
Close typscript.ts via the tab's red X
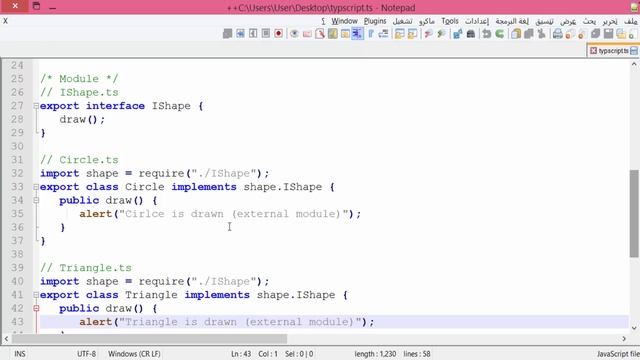(593, 51)
